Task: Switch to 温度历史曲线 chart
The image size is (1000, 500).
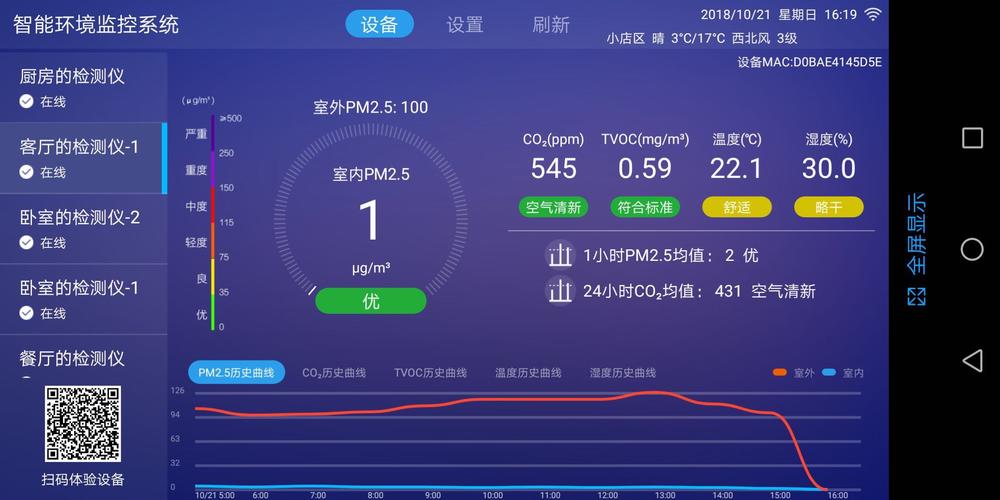Action: (x=528, y=372)
